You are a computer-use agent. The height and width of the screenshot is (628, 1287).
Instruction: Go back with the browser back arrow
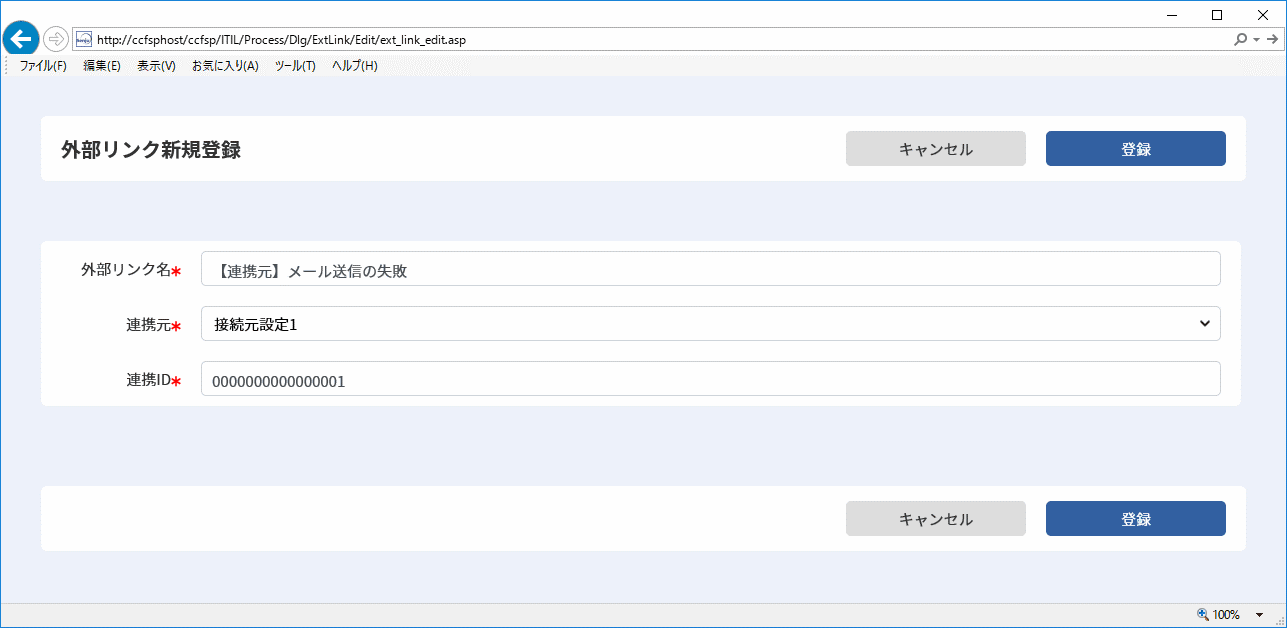pyautogui.click(x=20, y=39)
